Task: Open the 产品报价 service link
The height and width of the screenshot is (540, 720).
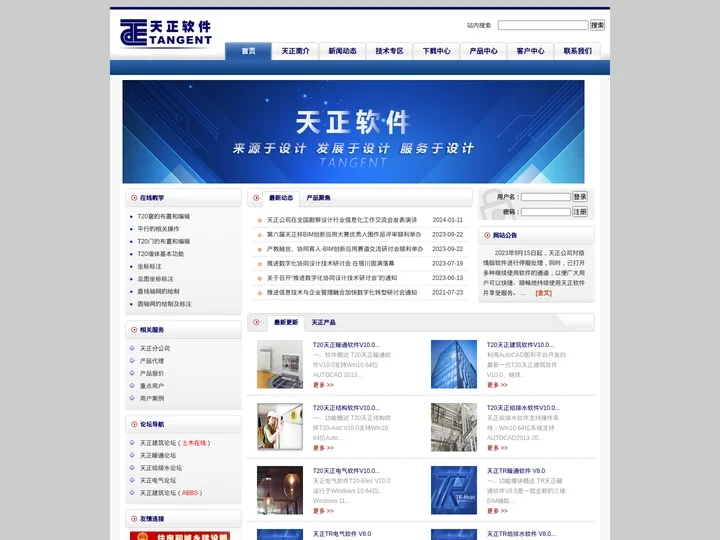Action: point(152,373)
